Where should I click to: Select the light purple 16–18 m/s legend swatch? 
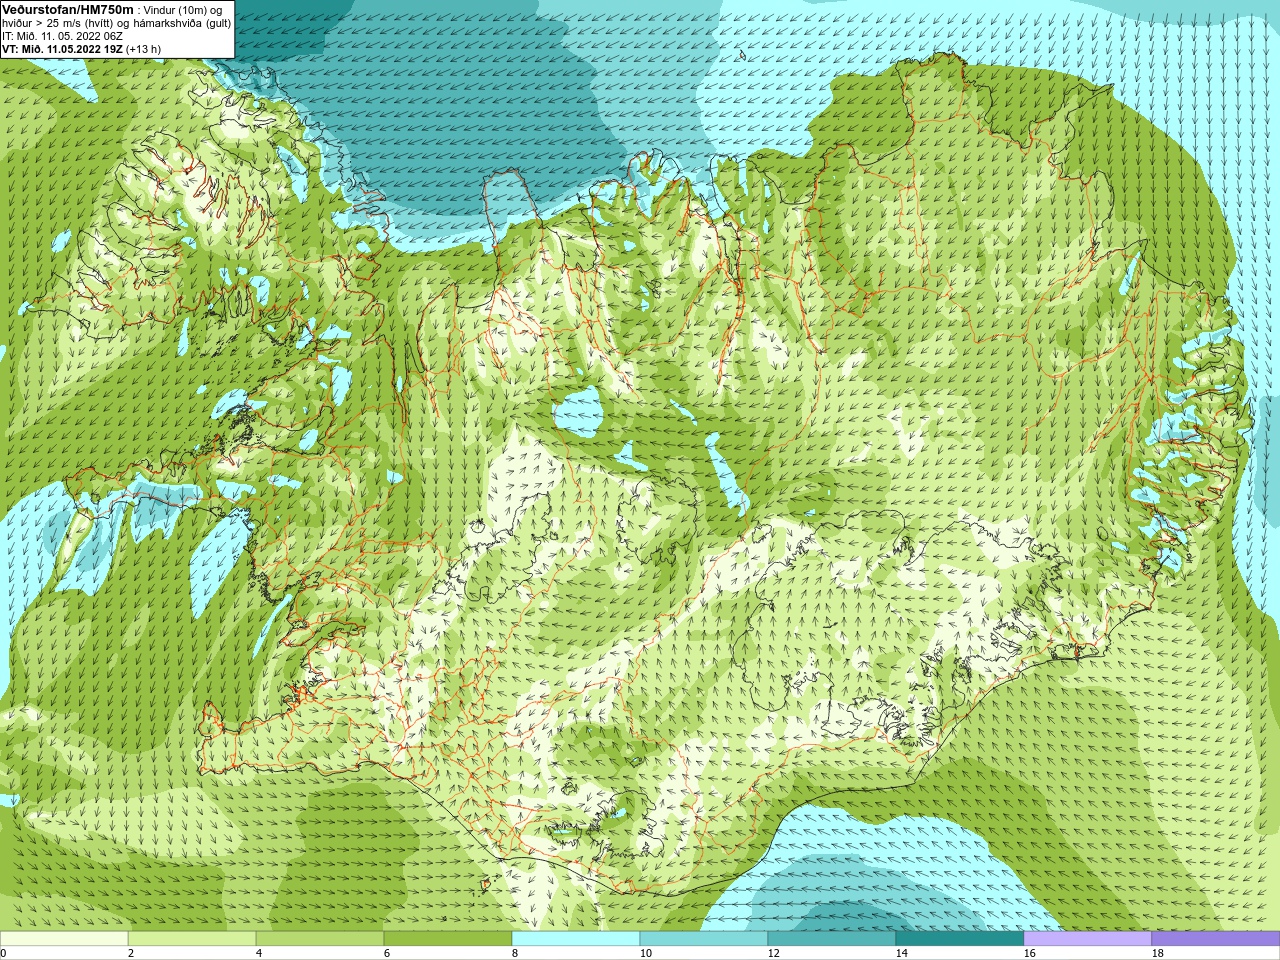point(1088,939)
